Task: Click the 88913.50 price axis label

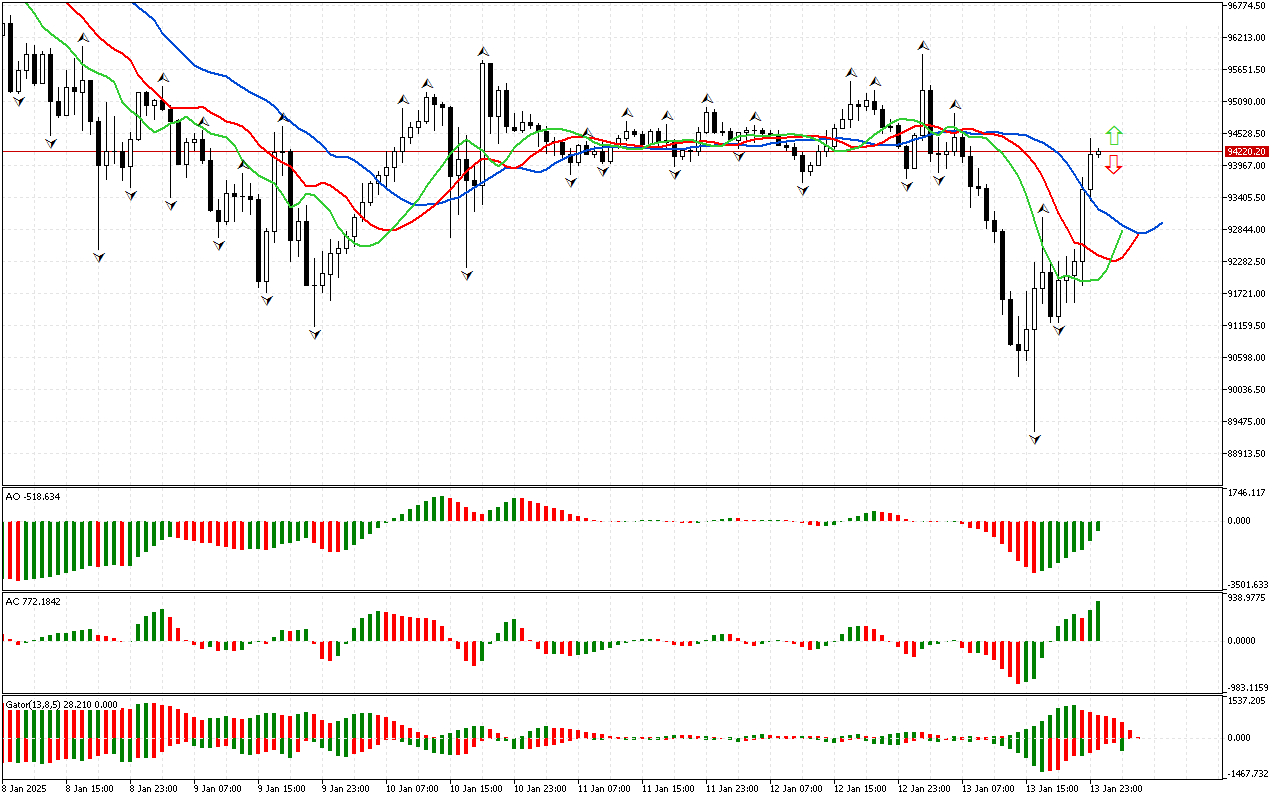Action: click(x=1246, y=453)
